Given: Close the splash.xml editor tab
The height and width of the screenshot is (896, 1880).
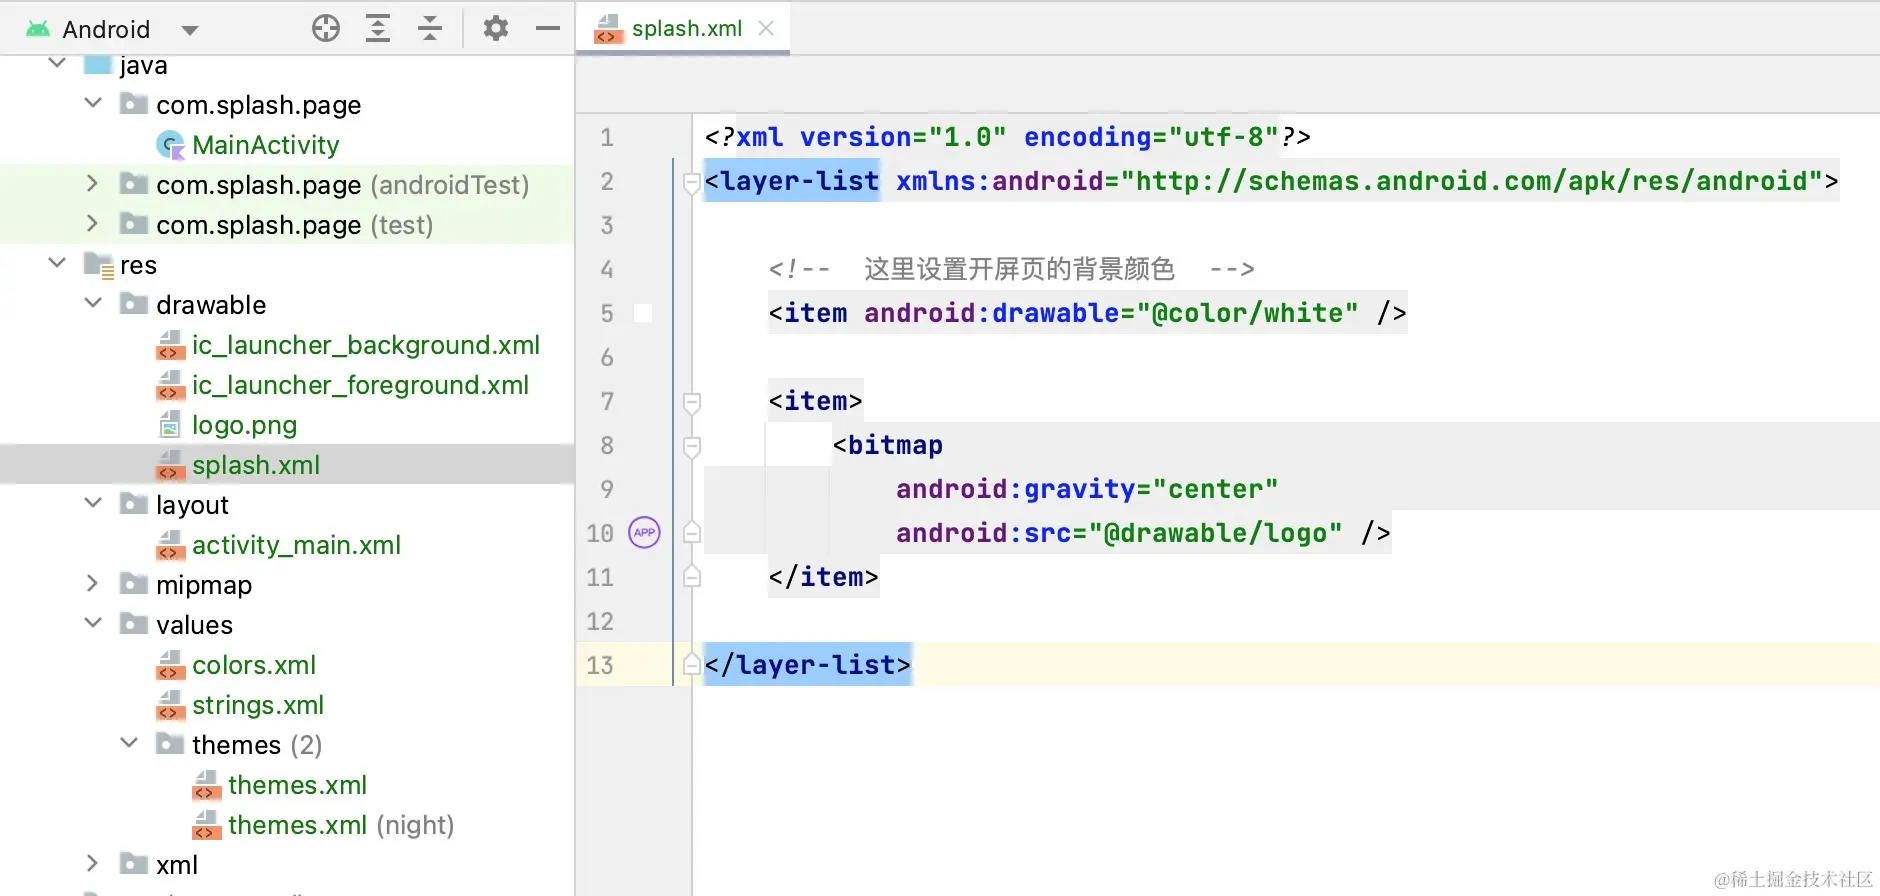Looking at the screenshot, I should (x=767, y=28).
